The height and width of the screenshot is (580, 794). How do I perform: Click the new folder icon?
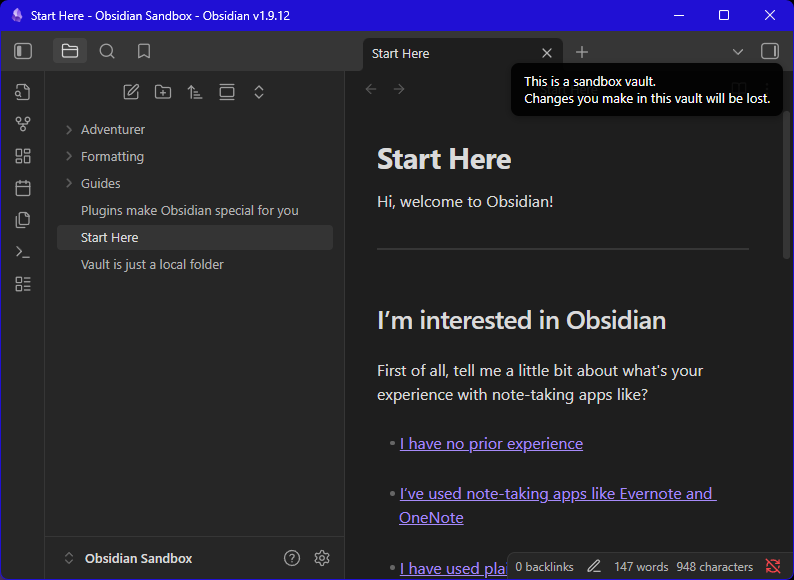(163, 92)
